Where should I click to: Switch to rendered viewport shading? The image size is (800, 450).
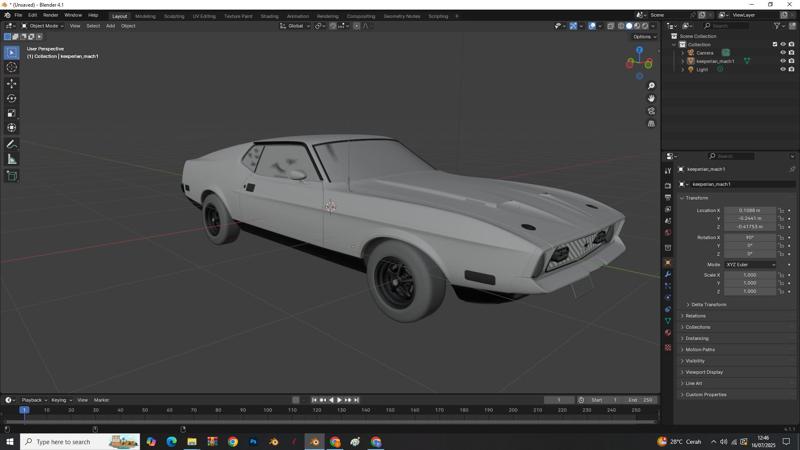tap(645, 26)
